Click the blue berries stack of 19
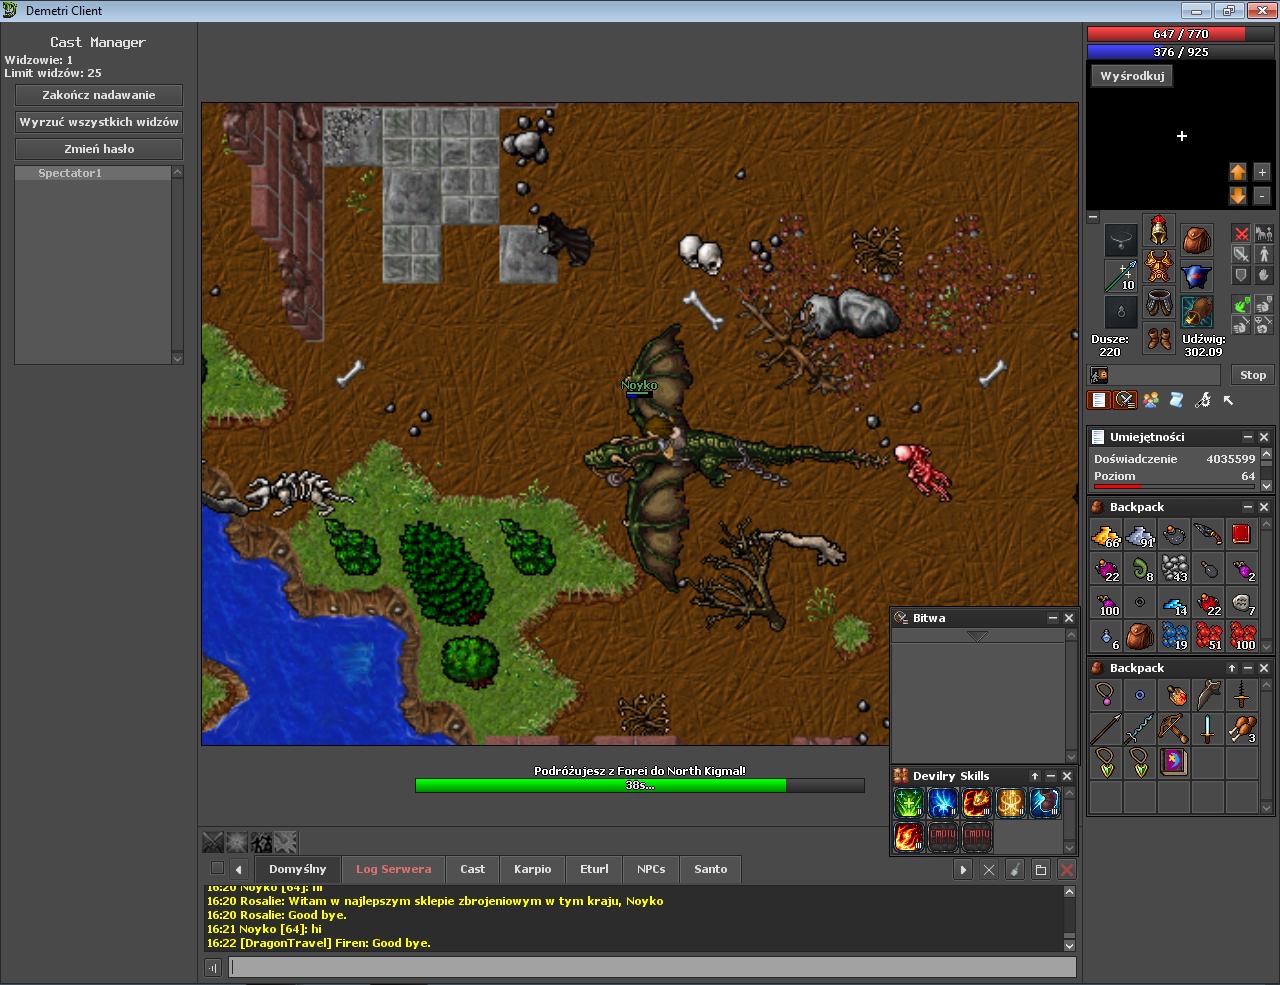This screenshot has width=1280, height=985. point(1173,636)
